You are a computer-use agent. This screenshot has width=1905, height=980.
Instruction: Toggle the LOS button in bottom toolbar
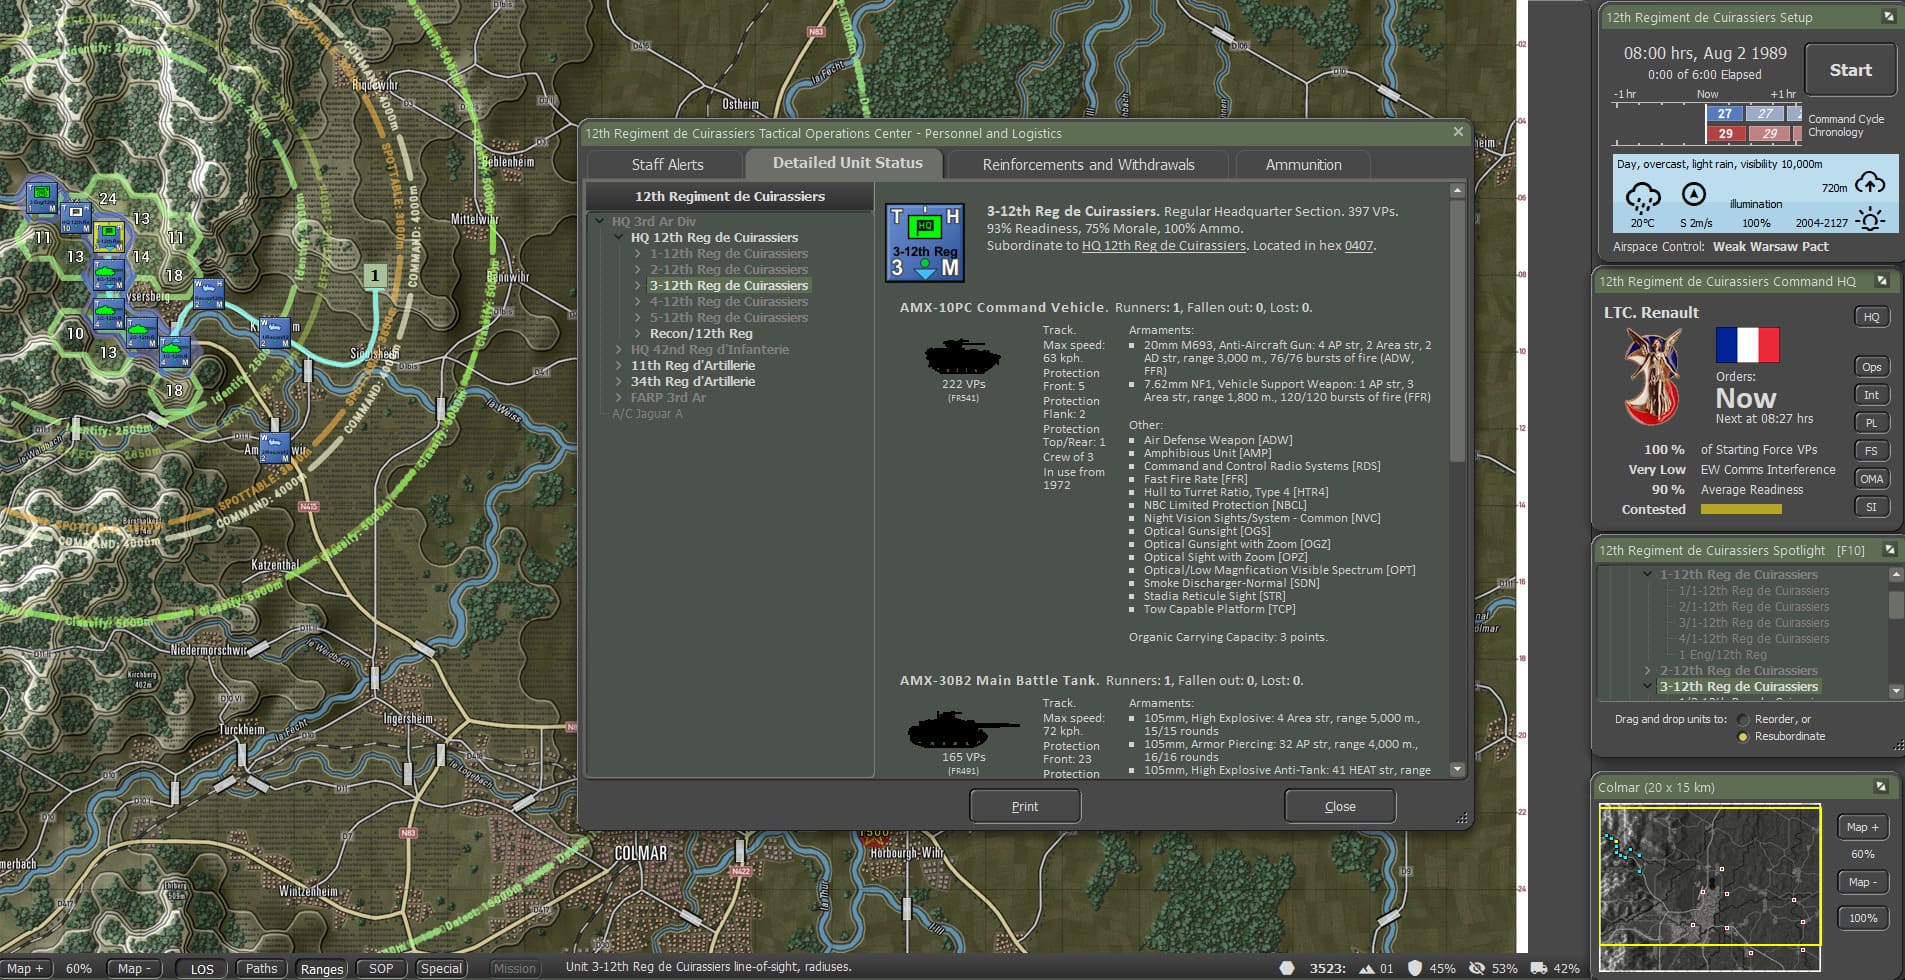203,968
